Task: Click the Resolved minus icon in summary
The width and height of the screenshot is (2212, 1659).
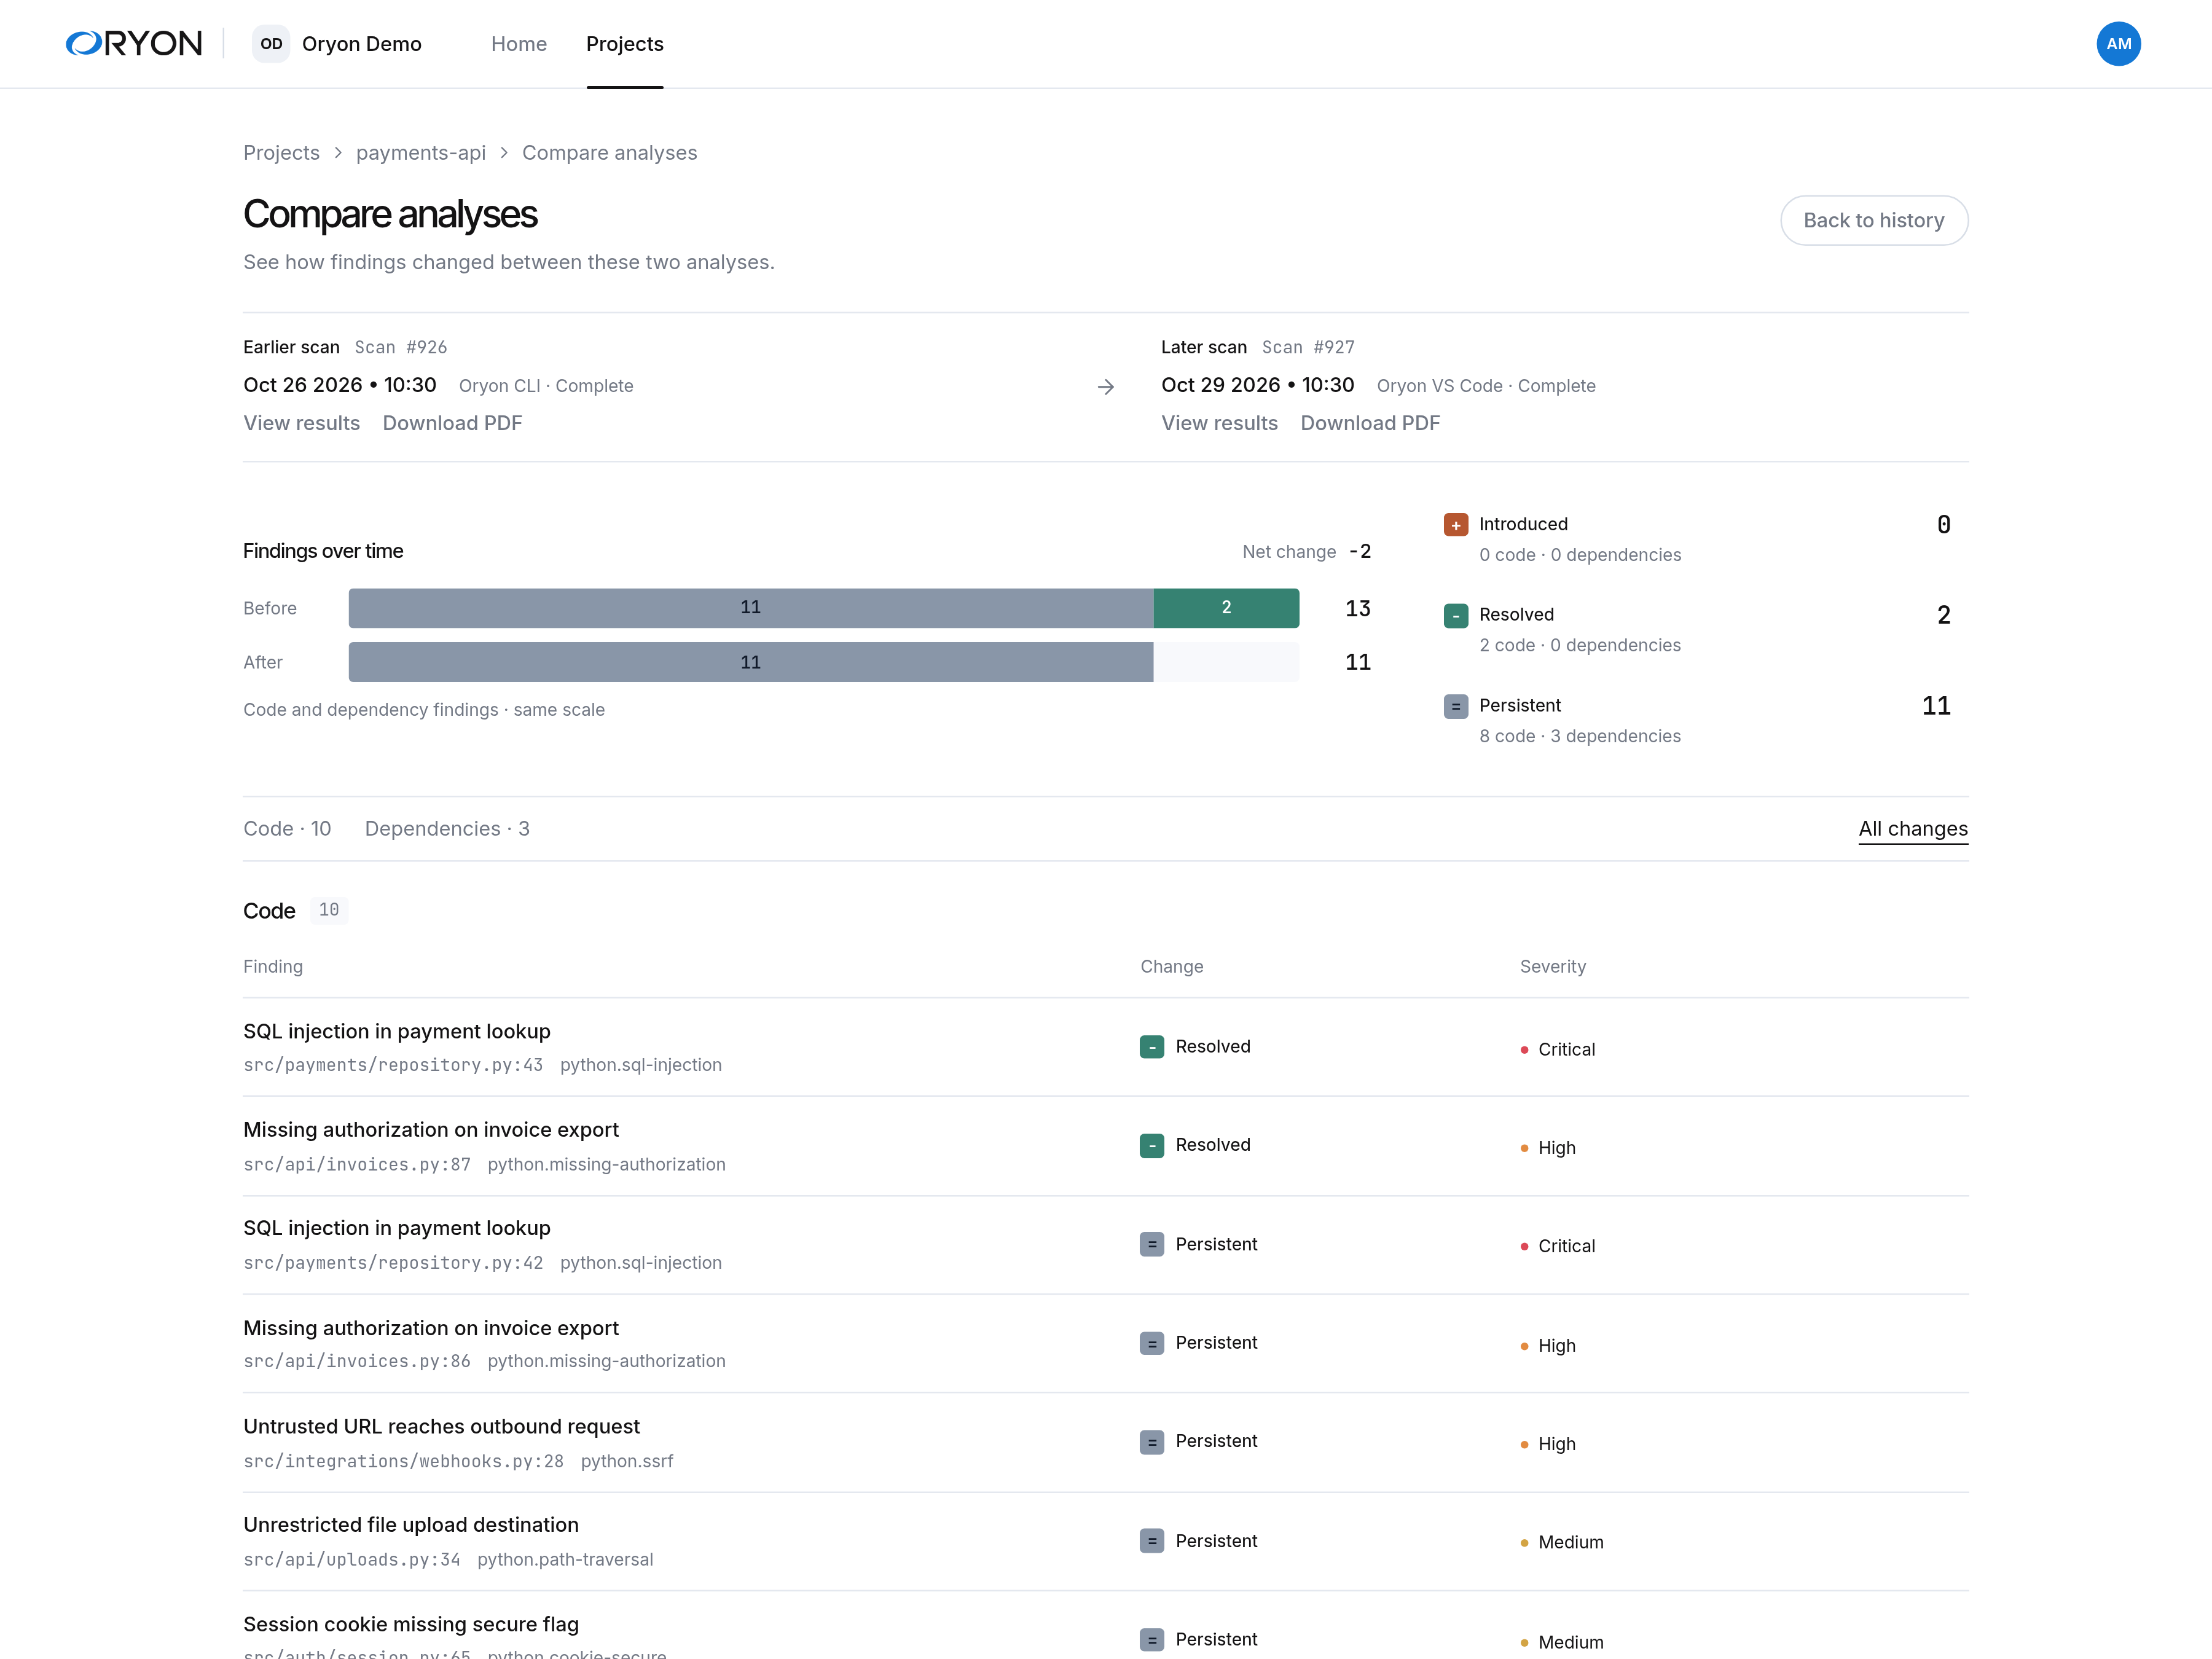Action: pos(1456,616)
